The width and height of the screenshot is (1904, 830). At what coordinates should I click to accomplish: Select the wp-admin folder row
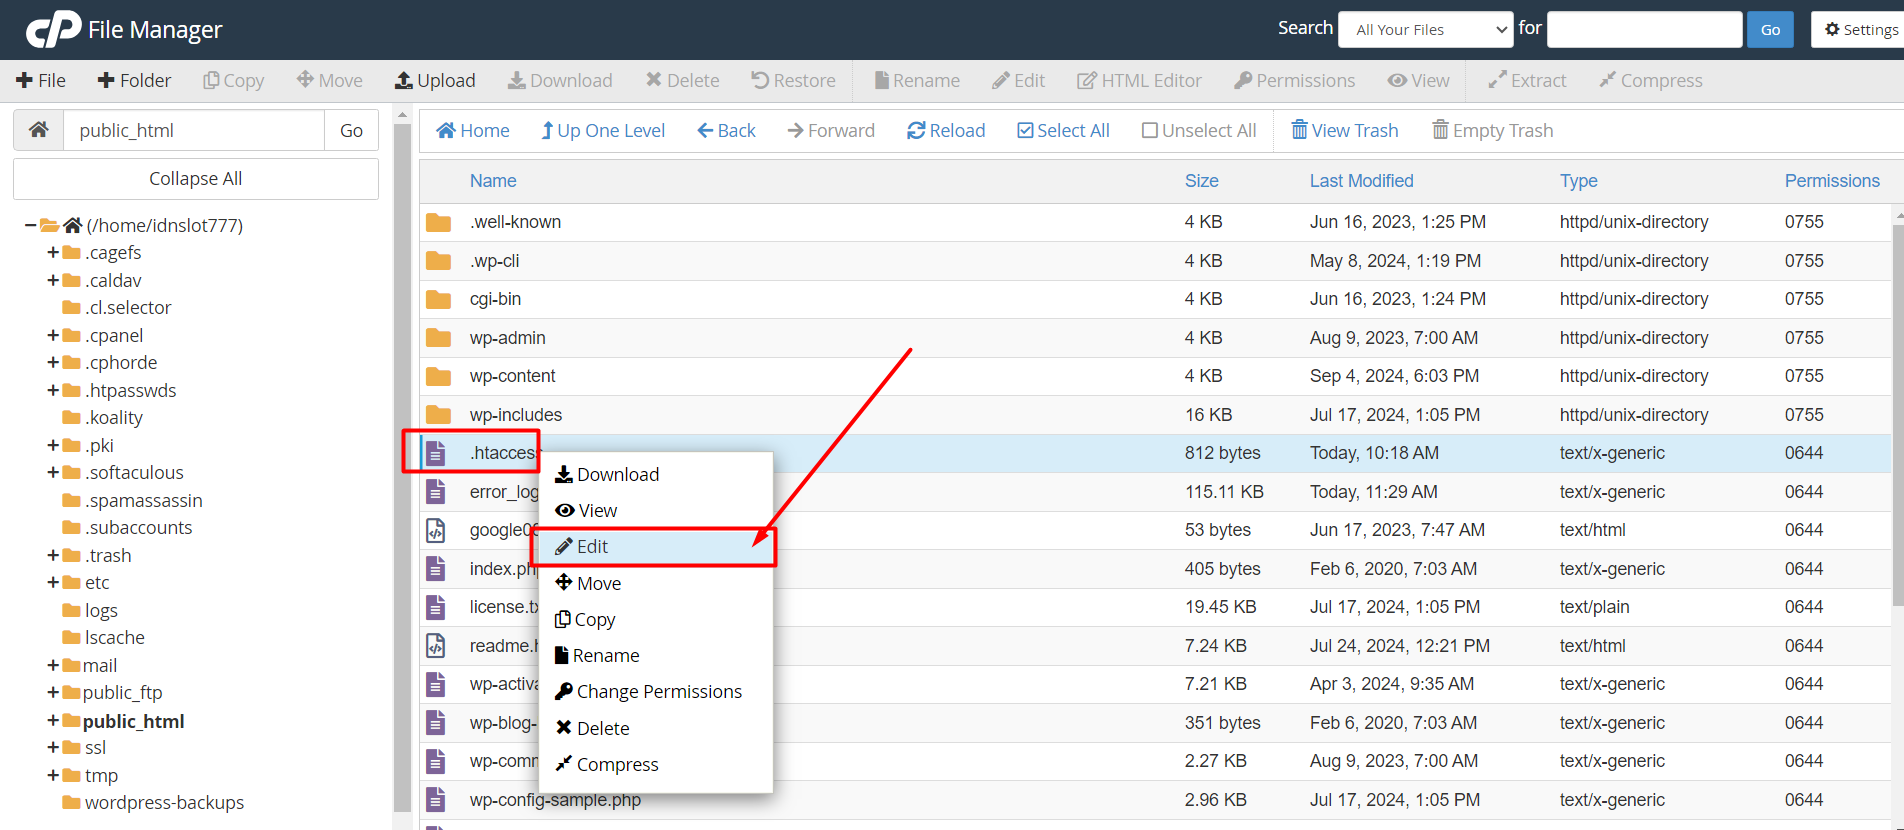1157,338
